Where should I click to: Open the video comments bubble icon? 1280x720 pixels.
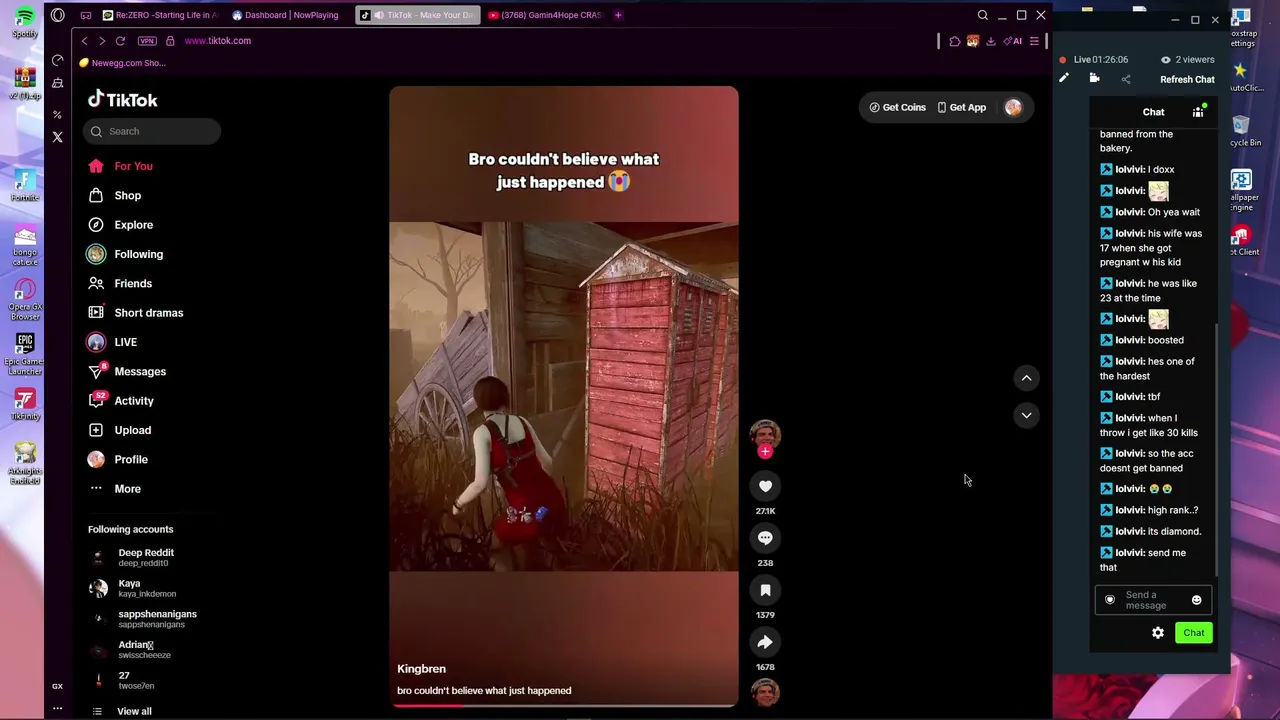765,538
